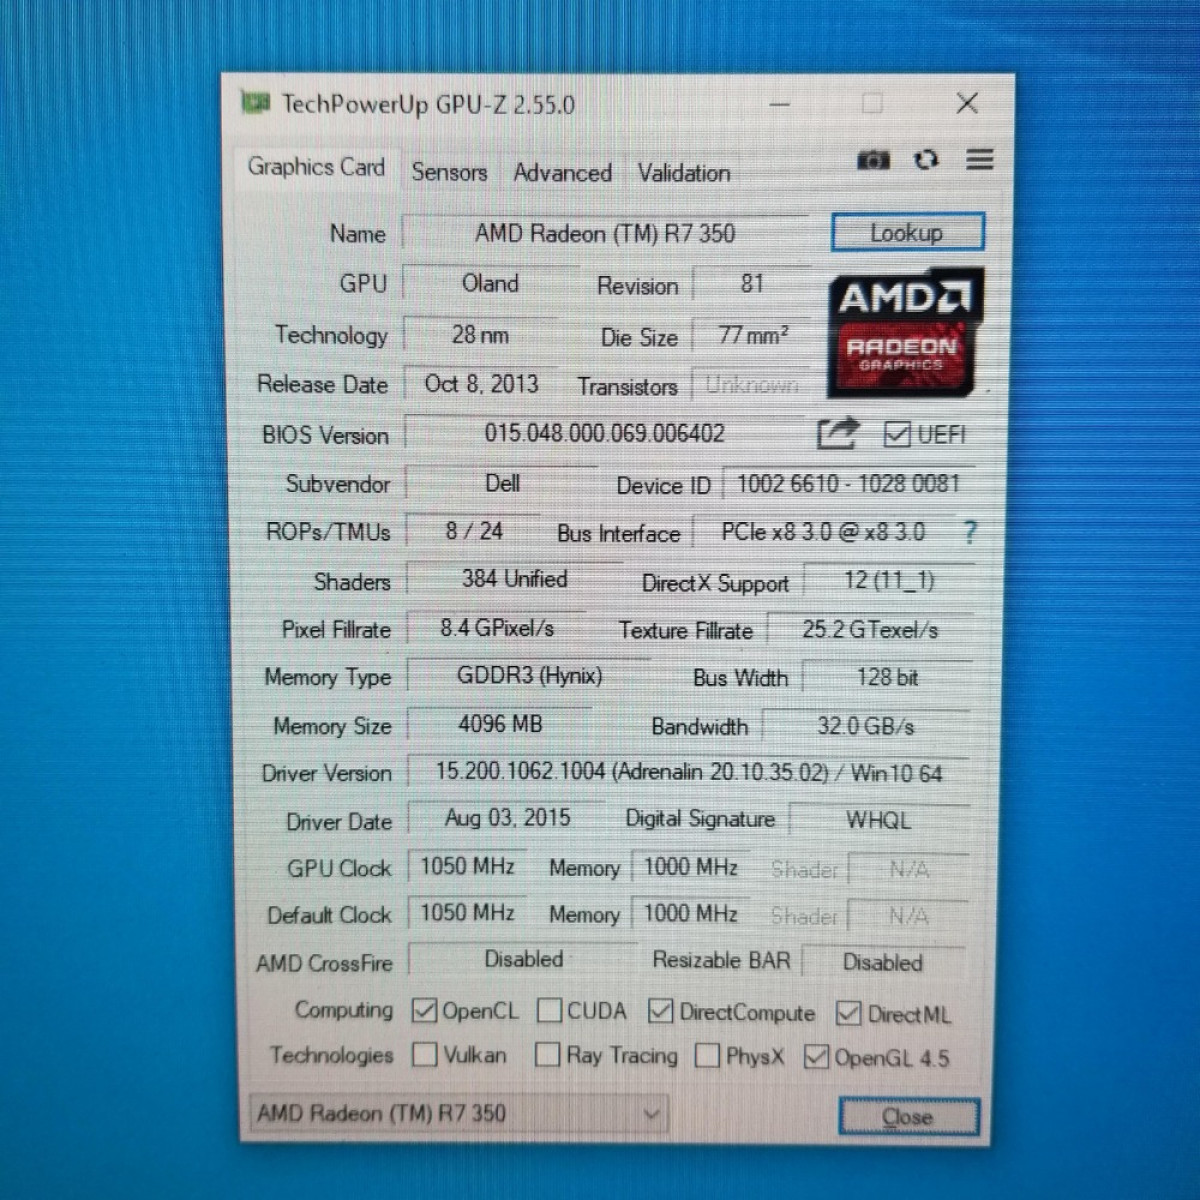Image resolution: width=1200 pixels, height=1200 pixels.
Task: Switch to the Sensors tab
Action: coord(449,172)
